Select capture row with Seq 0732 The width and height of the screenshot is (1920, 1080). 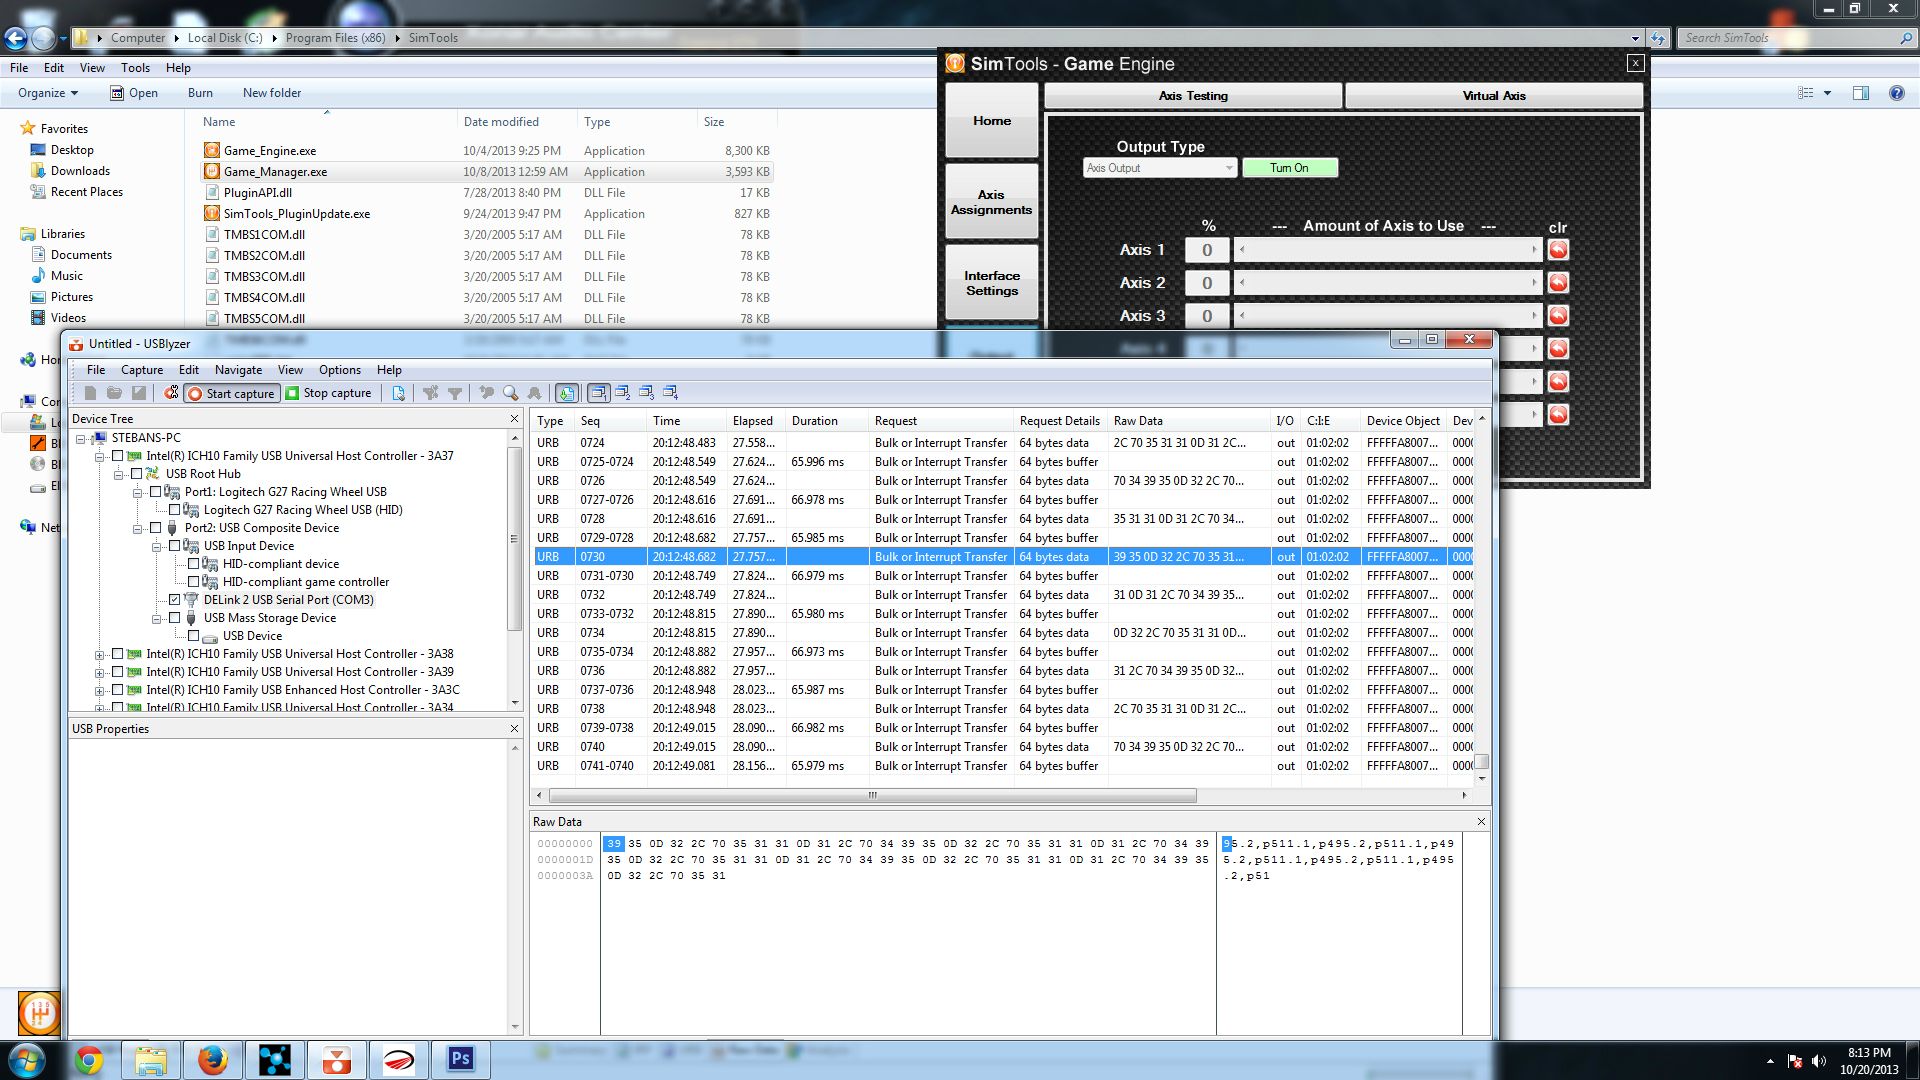tap(1004, 595)
